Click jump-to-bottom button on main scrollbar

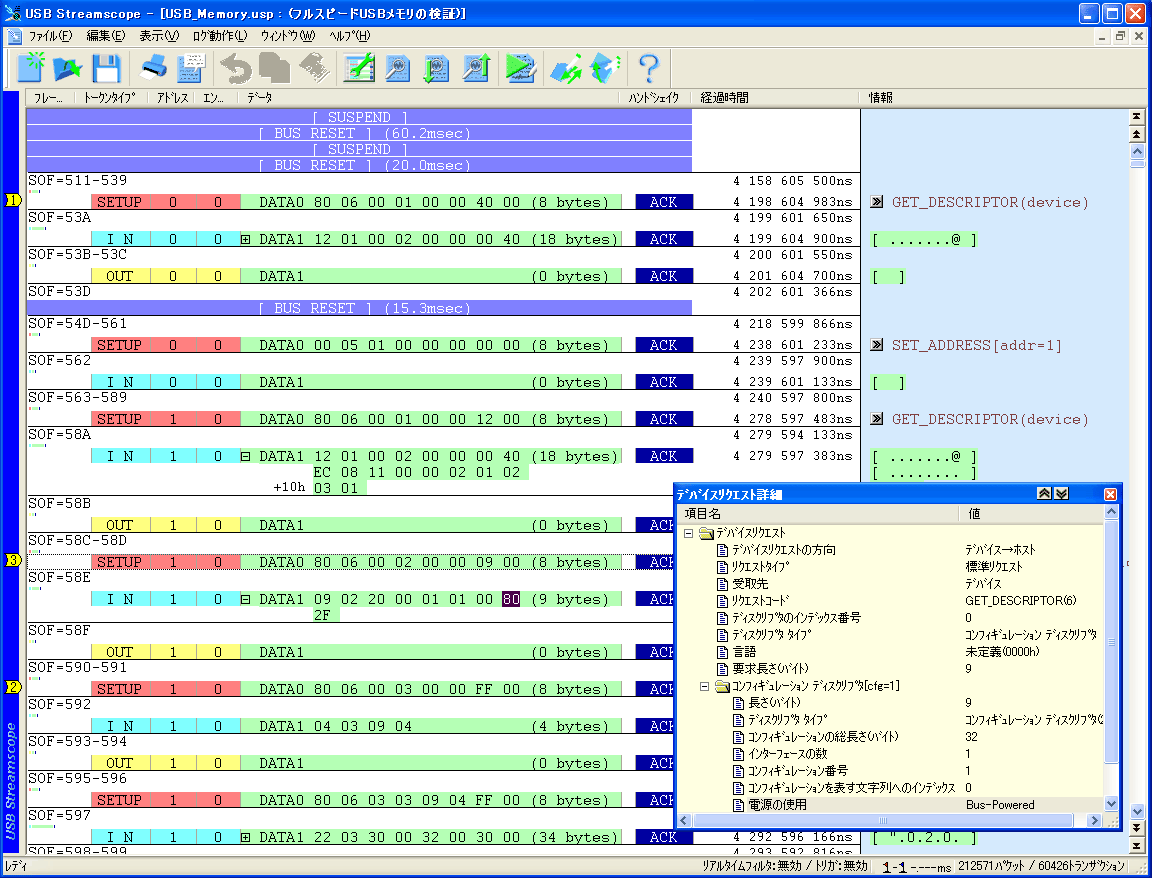tap(1137, 846)
